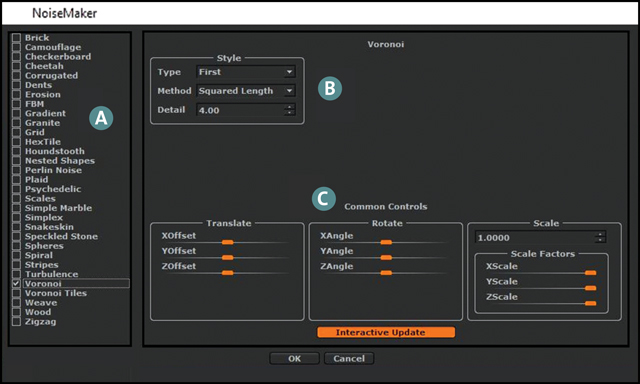Enable the Cheetah checkbox
The height and width of the screenshot is (384, 640).
(x=16, y=66)
